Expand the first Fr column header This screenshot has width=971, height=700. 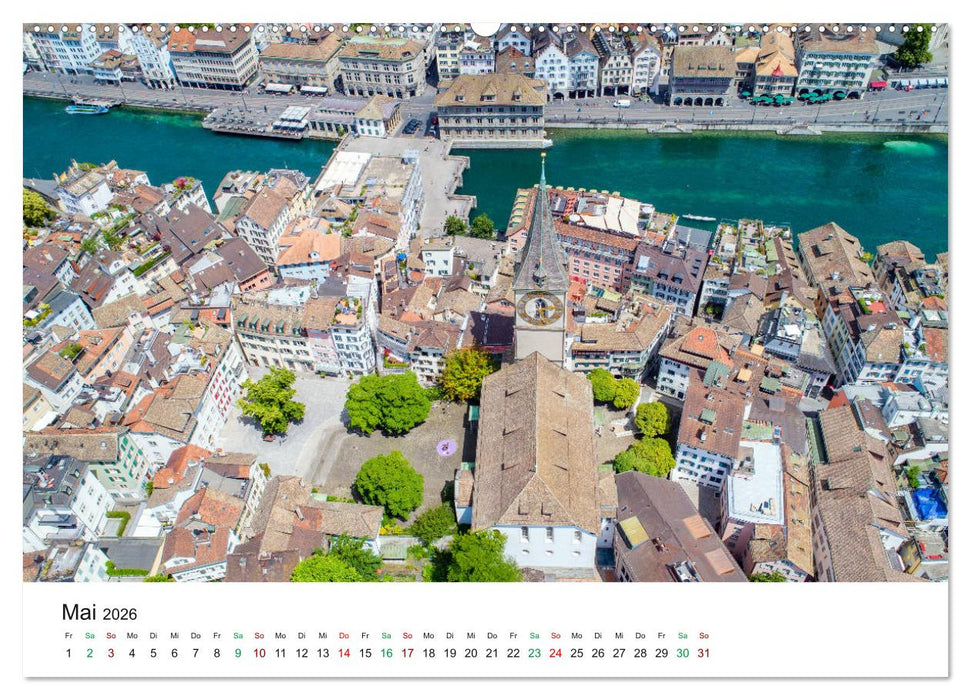point(68,637)
